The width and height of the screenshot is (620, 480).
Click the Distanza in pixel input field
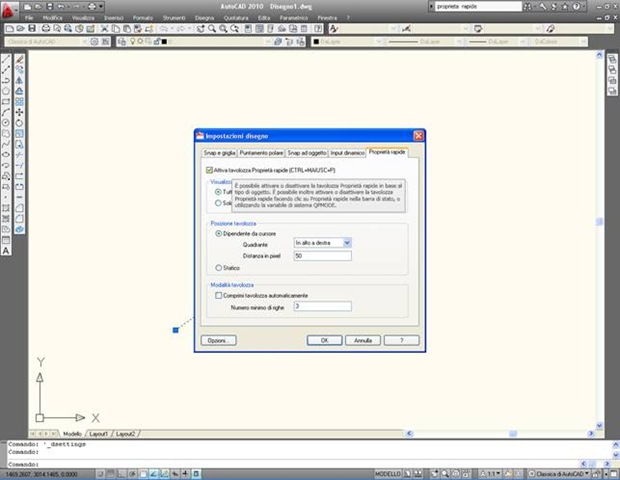322,256
